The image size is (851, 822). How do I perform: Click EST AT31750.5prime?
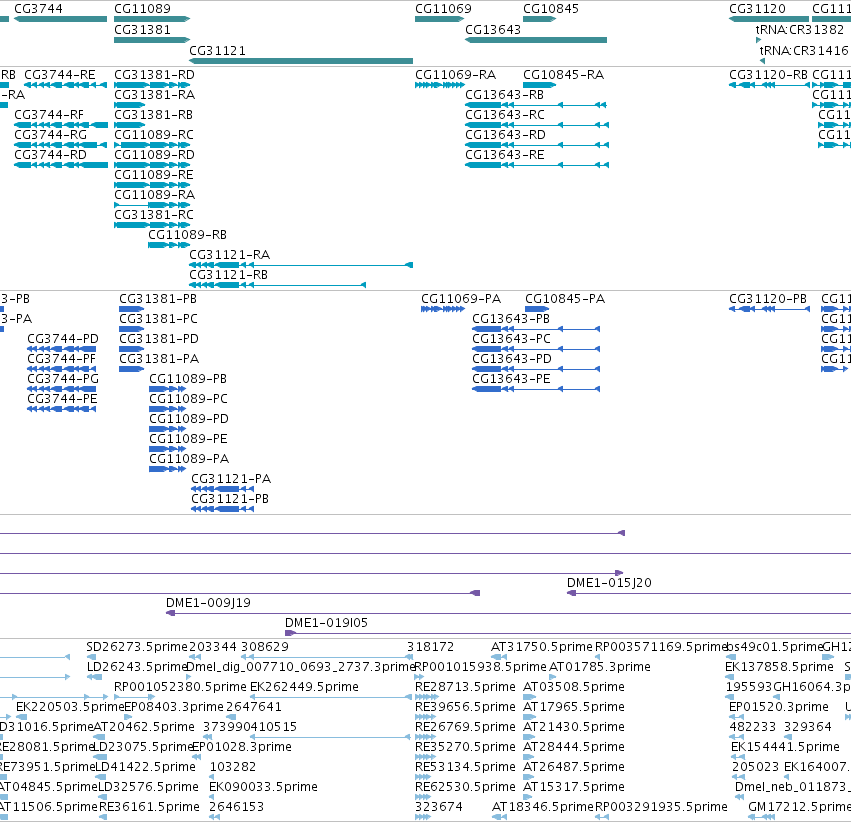click(499, 657)
